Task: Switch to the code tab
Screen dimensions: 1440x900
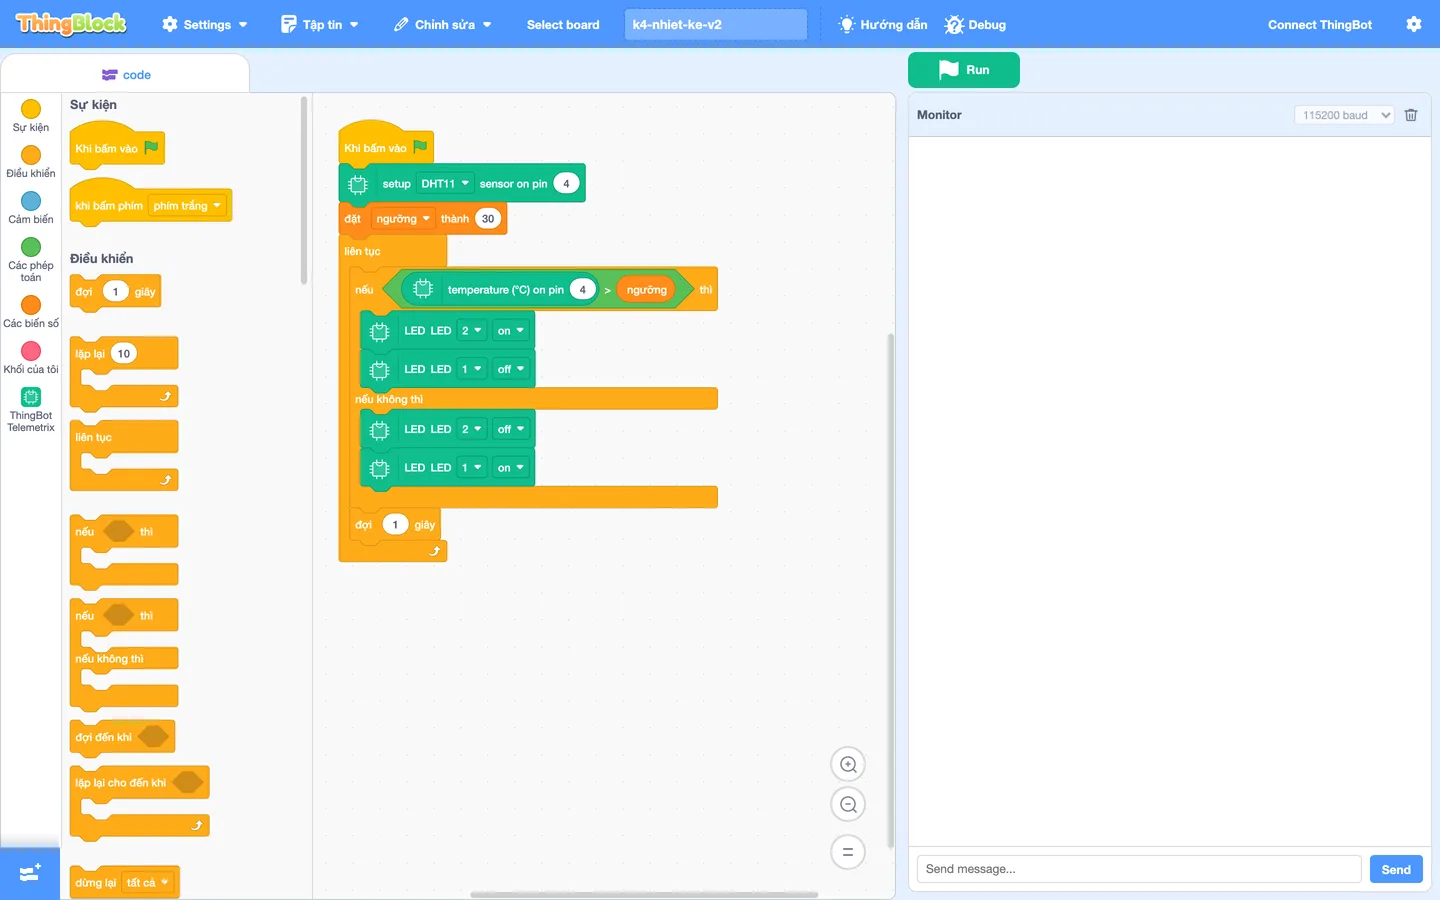Action: (126, 75)
